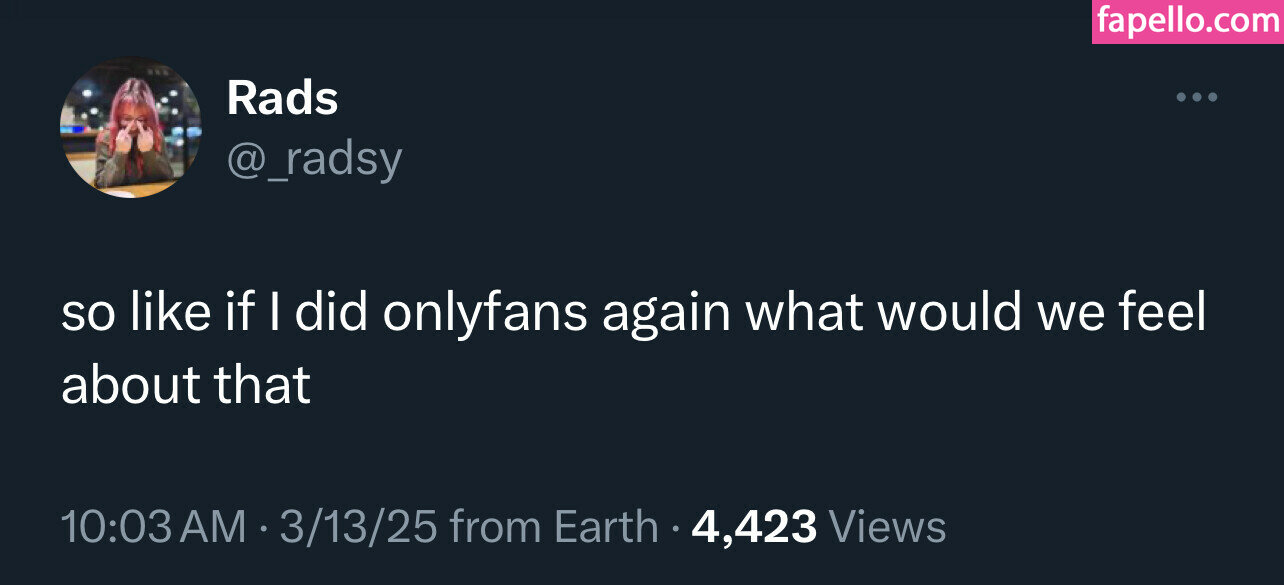Click the 4,423 view count number
Viewport: 1284px width, 585px height.
tap(754, 527)
